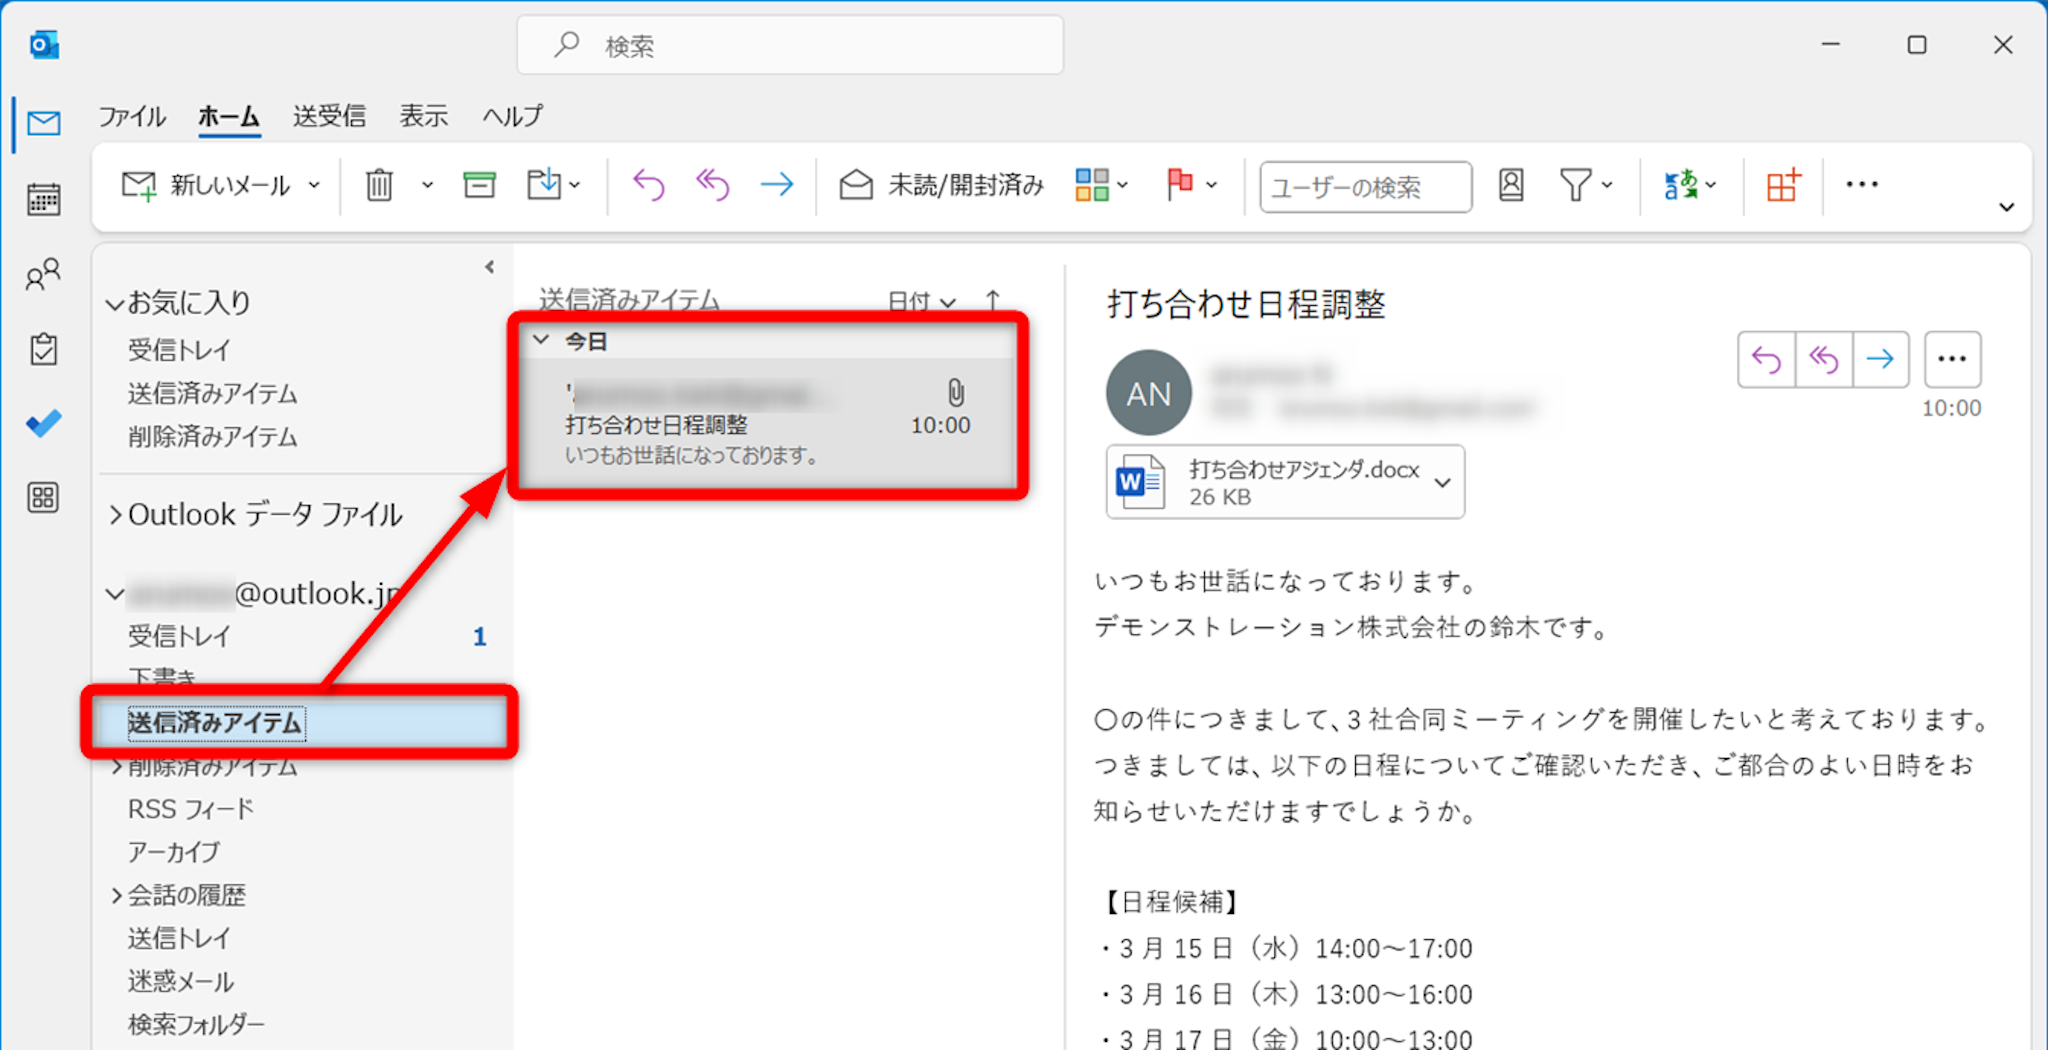Open the New Mail dropdown arrow

coord(315,185)
